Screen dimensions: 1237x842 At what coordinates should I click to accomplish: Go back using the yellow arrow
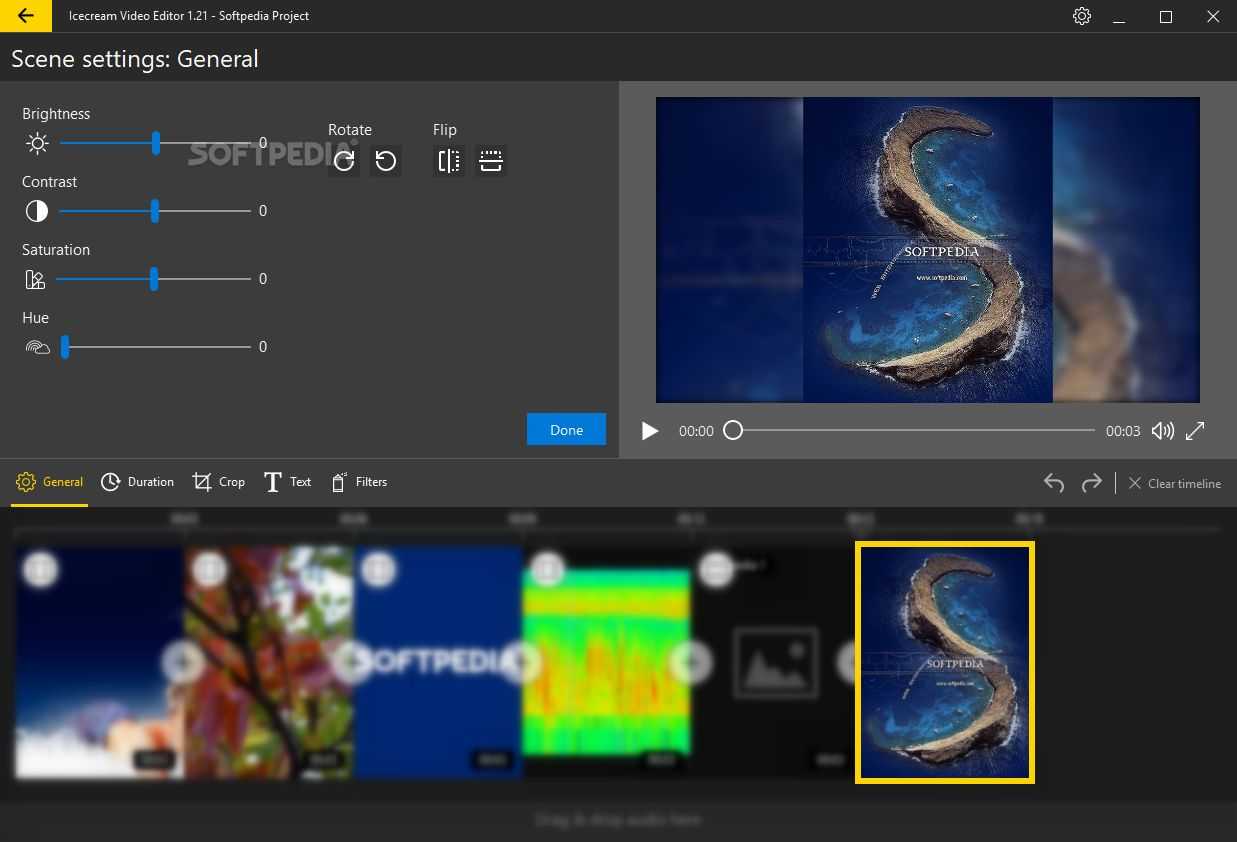coord(26,16)
